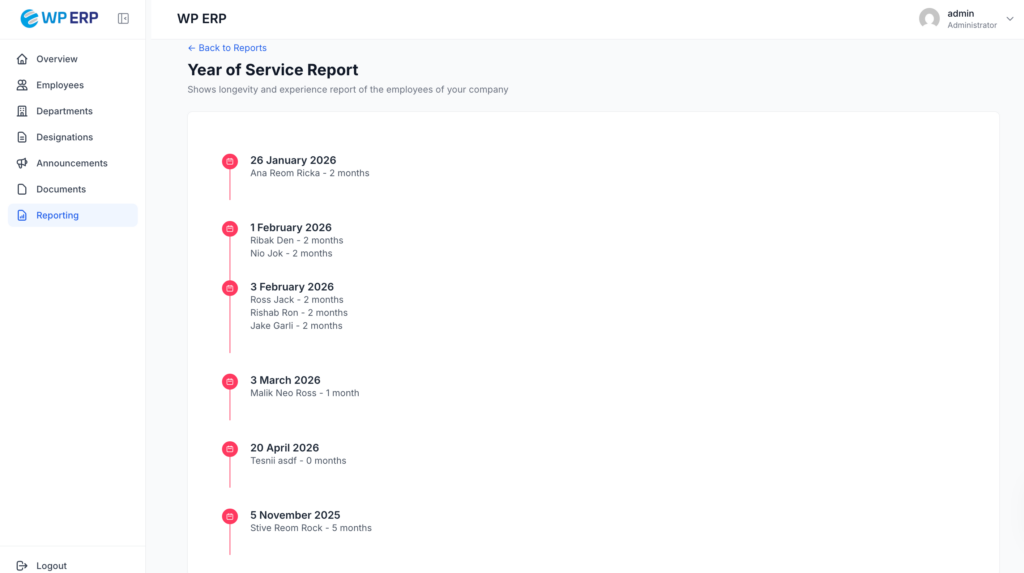This screenshot has height=573, width=1024.
Task: Click the 20 April 2026 timeline marker
Action: [229, 449]
